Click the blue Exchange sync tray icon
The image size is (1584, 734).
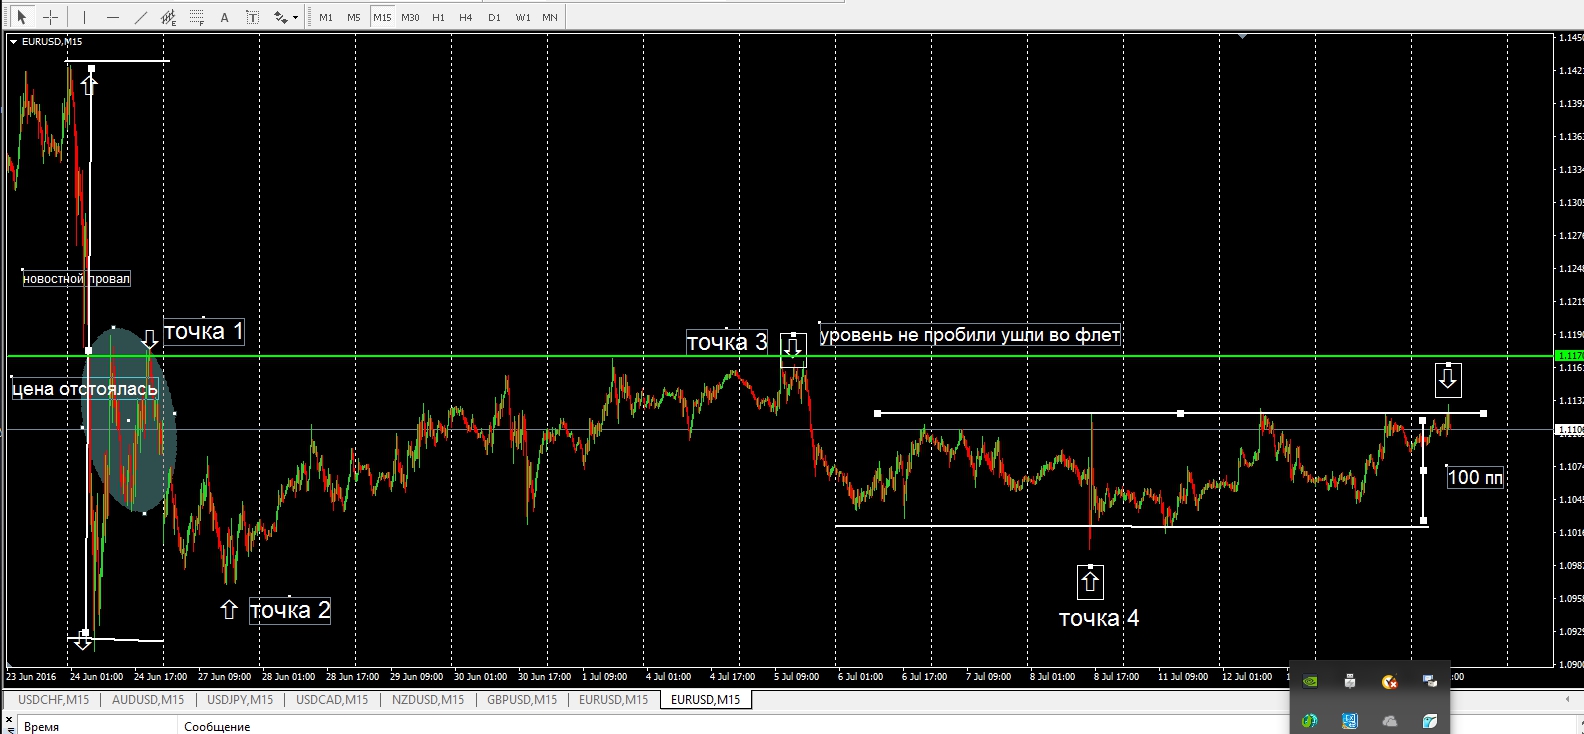(x=1350, y=721)
